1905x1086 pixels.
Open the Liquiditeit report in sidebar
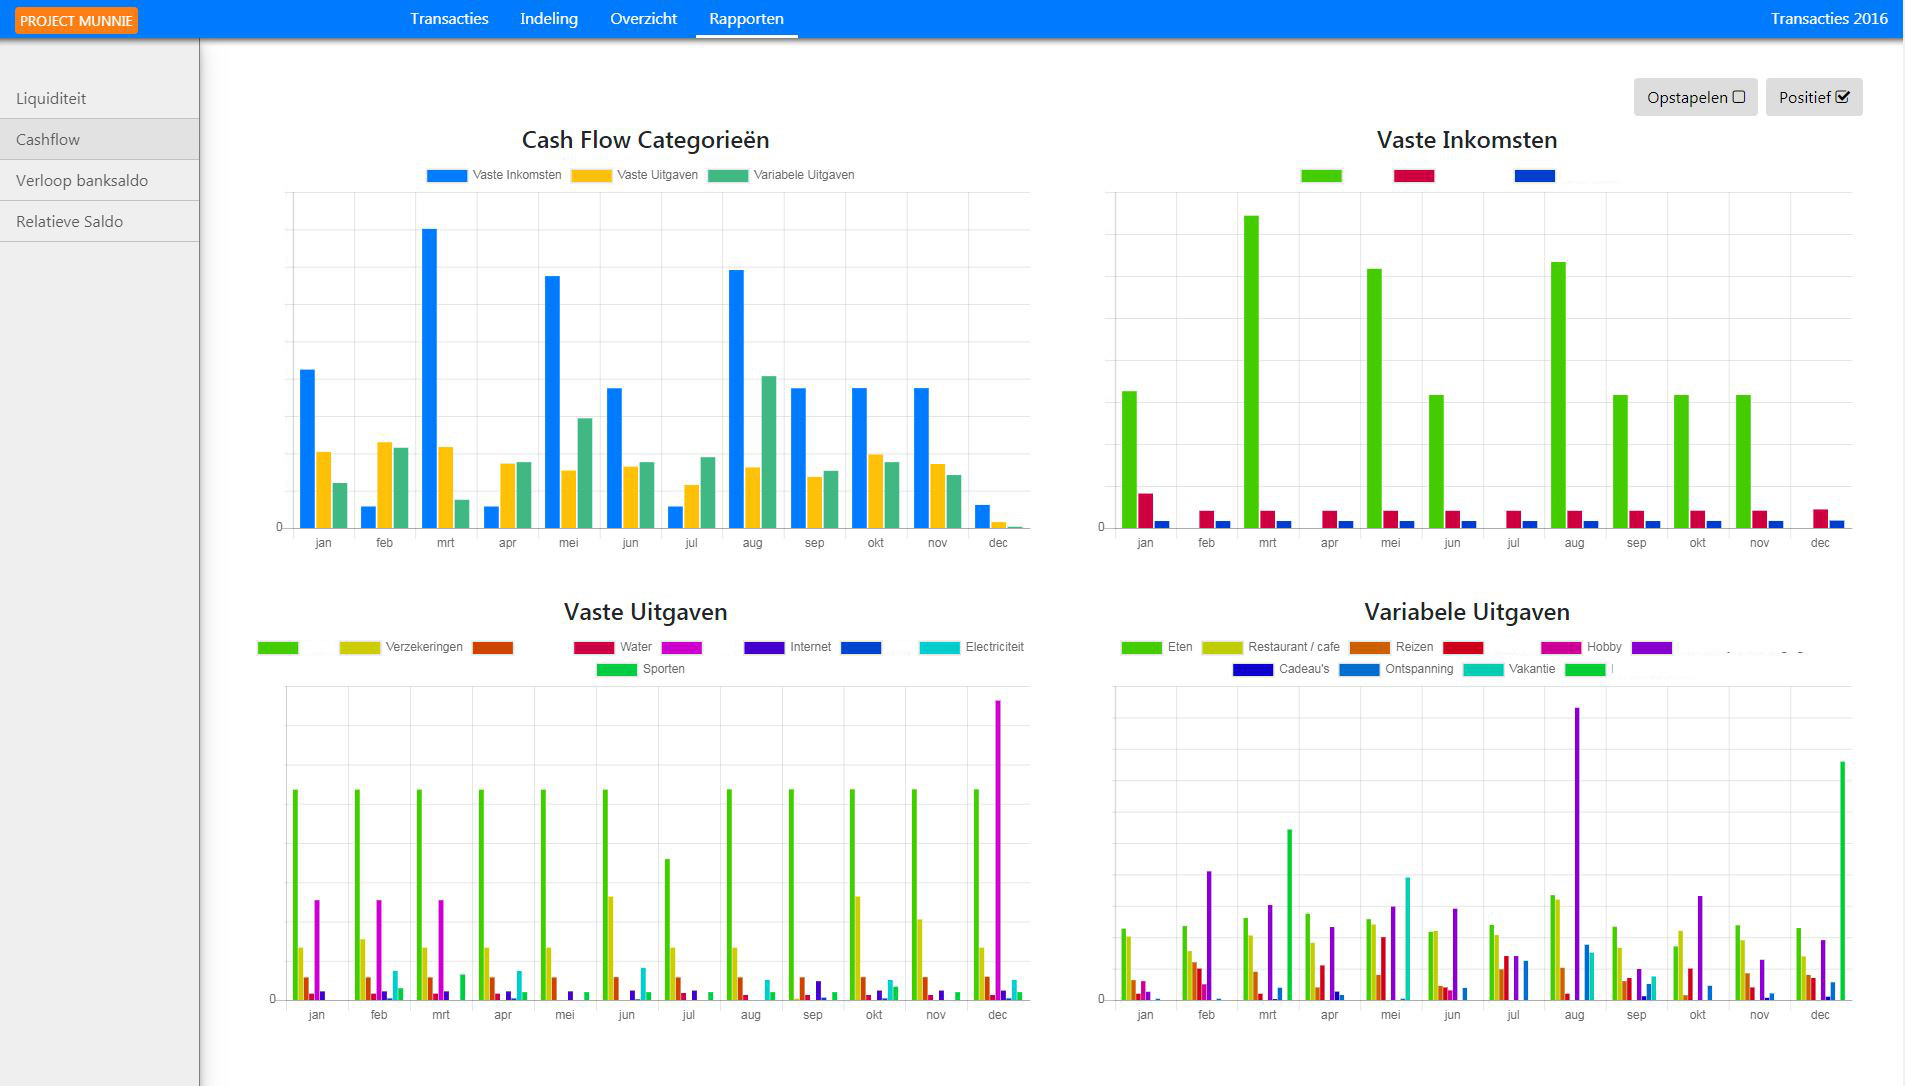pyautogui.click(x=99, y=98)
